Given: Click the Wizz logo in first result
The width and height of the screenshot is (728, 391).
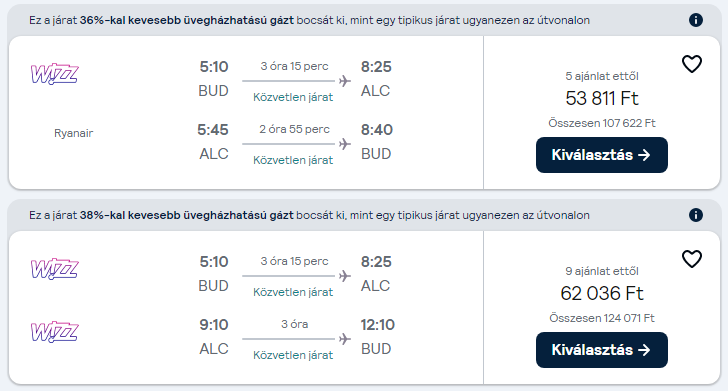Looking at the screenshot, I should pos(54,74).
